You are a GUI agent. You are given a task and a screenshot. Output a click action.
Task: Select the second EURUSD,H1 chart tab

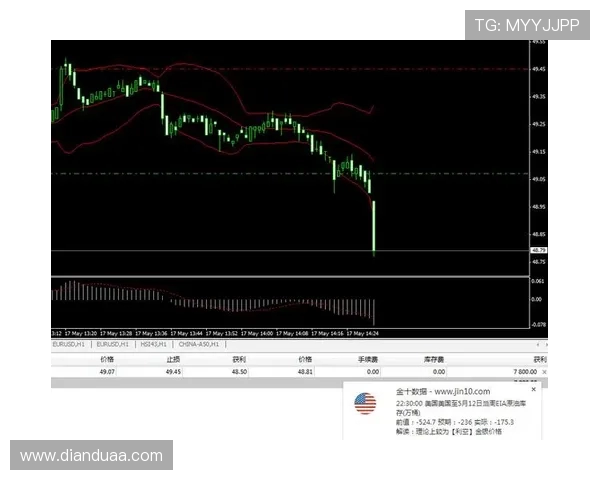[x=111, y=343]
